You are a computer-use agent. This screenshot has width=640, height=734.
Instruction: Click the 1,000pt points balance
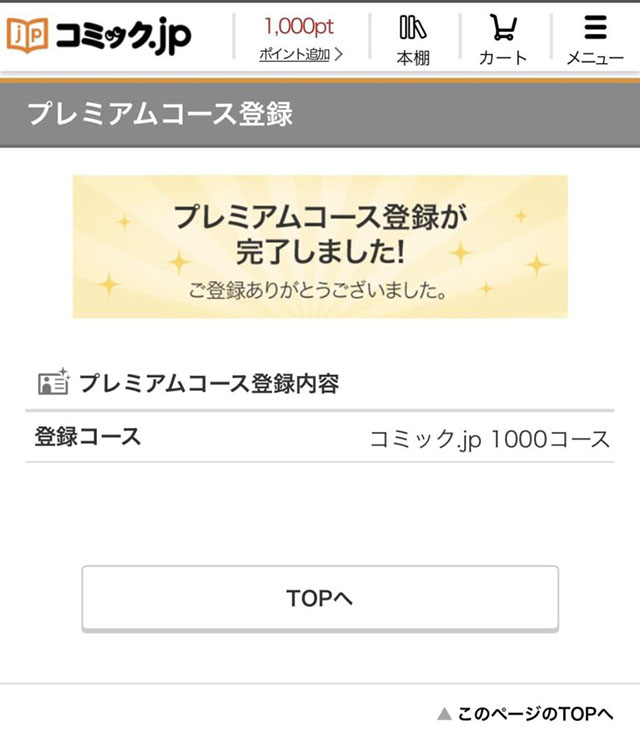[299, 27]
